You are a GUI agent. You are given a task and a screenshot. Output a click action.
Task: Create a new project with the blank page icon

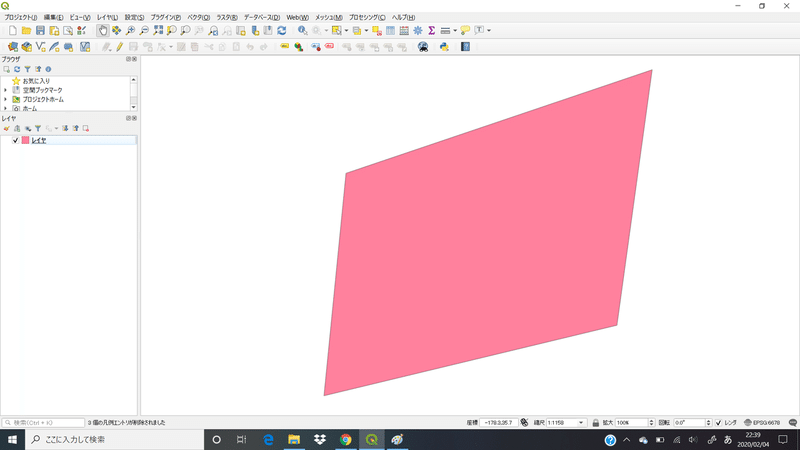pos(13,31)
